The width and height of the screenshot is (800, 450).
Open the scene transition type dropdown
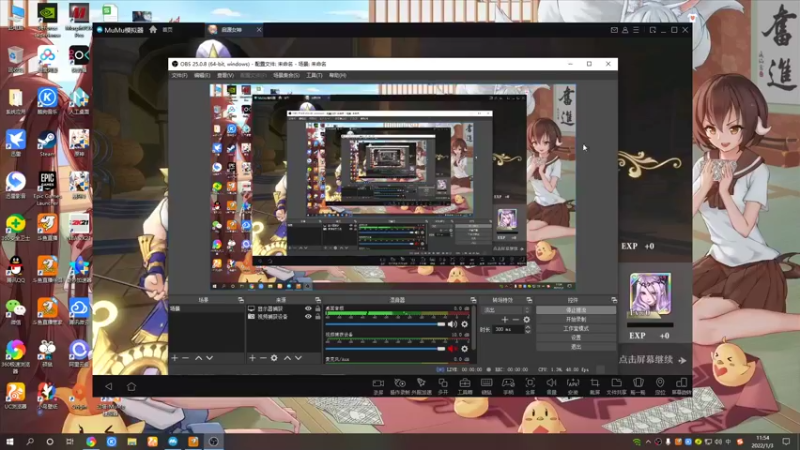coord(506,310)
